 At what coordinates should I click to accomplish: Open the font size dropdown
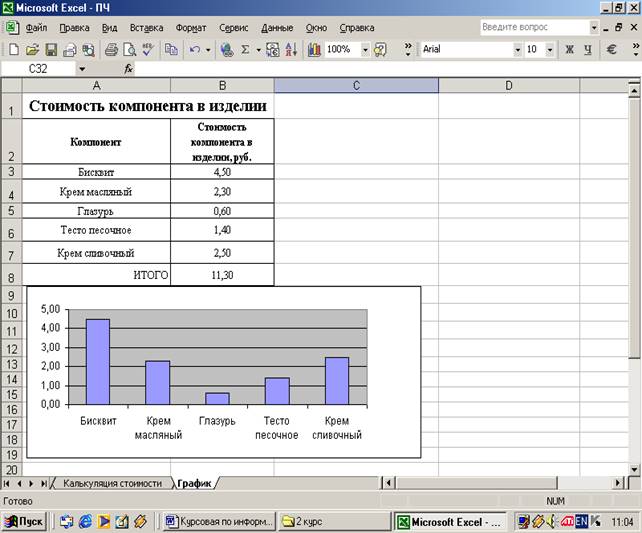tap(550, 49)
